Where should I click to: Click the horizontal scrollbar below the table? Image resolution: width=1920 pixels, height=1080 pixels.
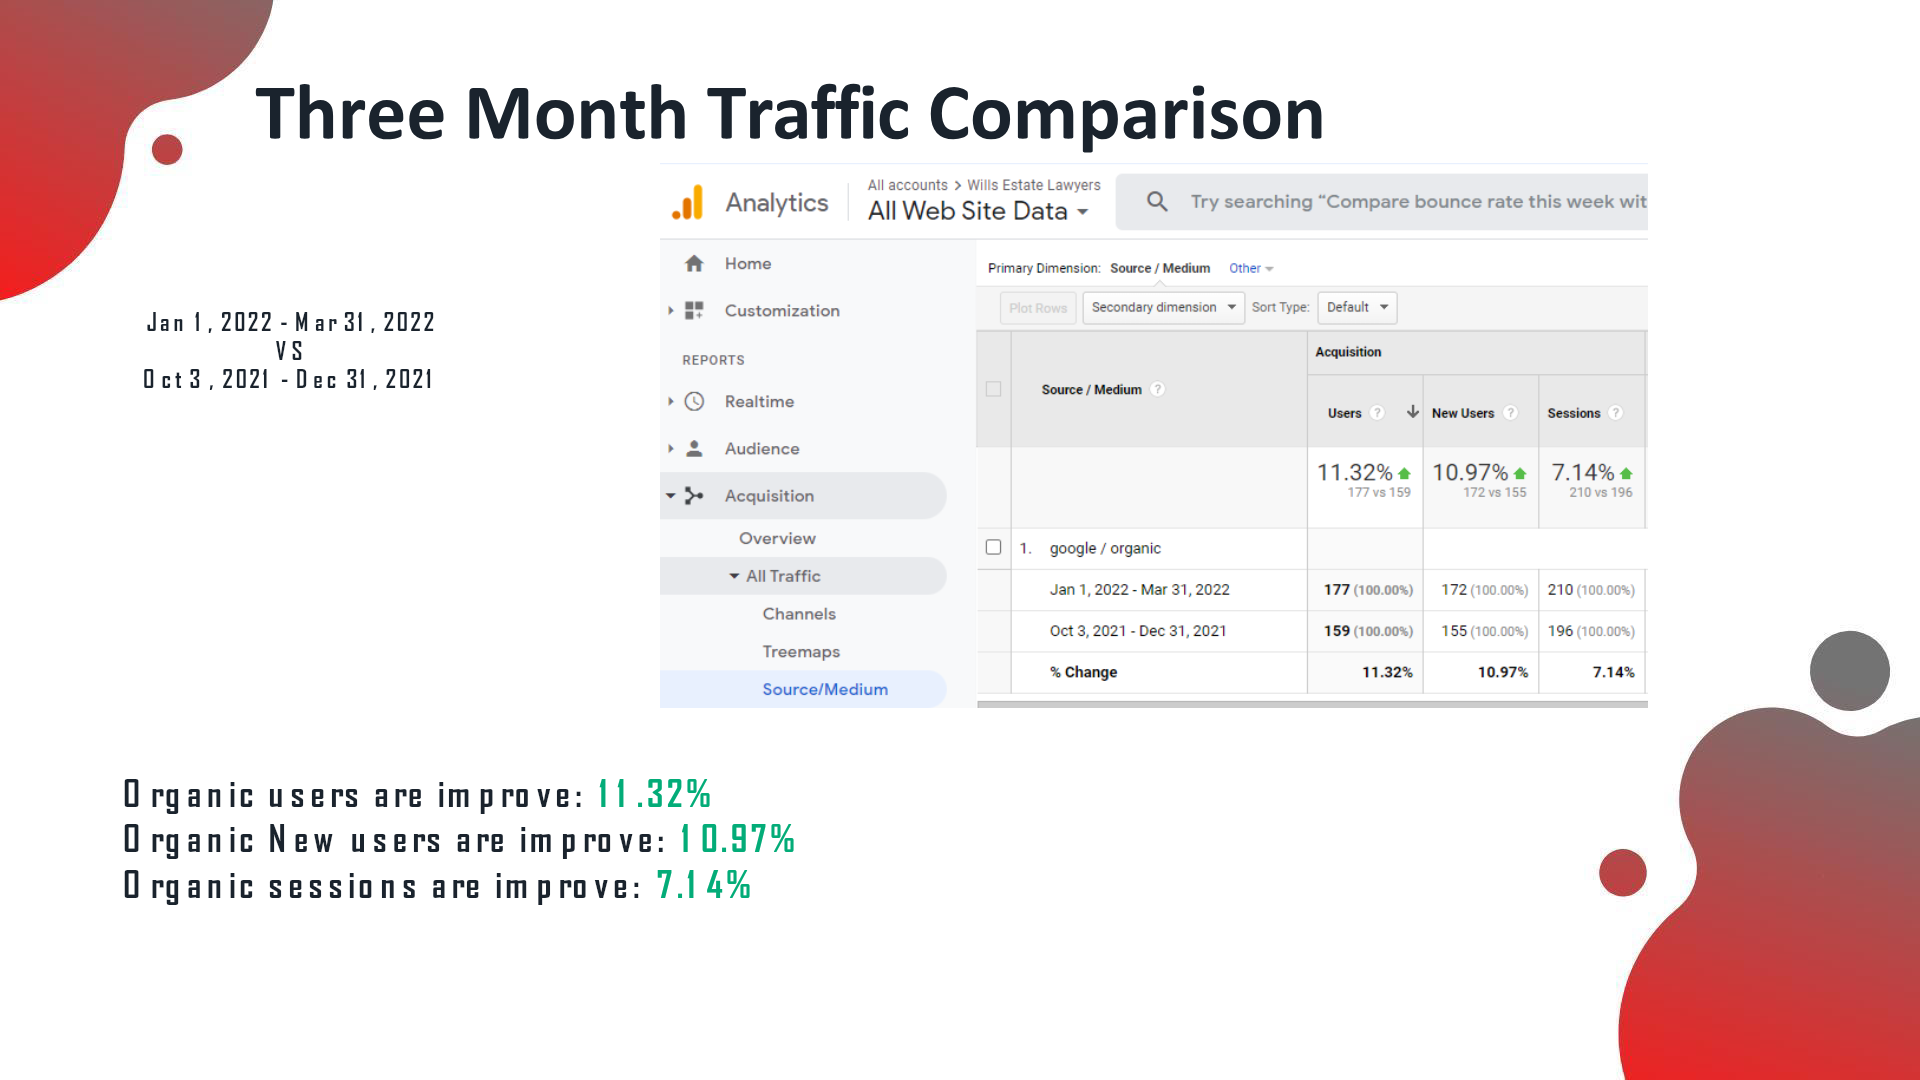coord(1312,704)
